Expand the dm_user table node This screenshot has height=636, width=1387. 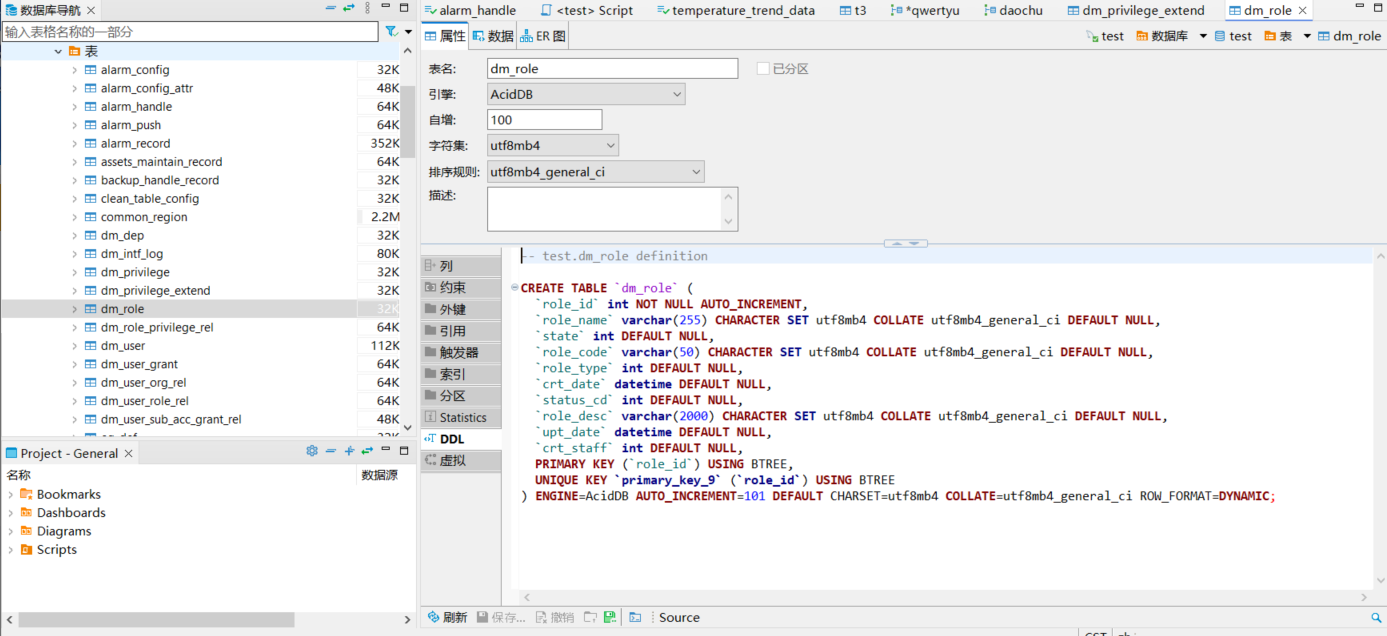(x=74, y=346)
